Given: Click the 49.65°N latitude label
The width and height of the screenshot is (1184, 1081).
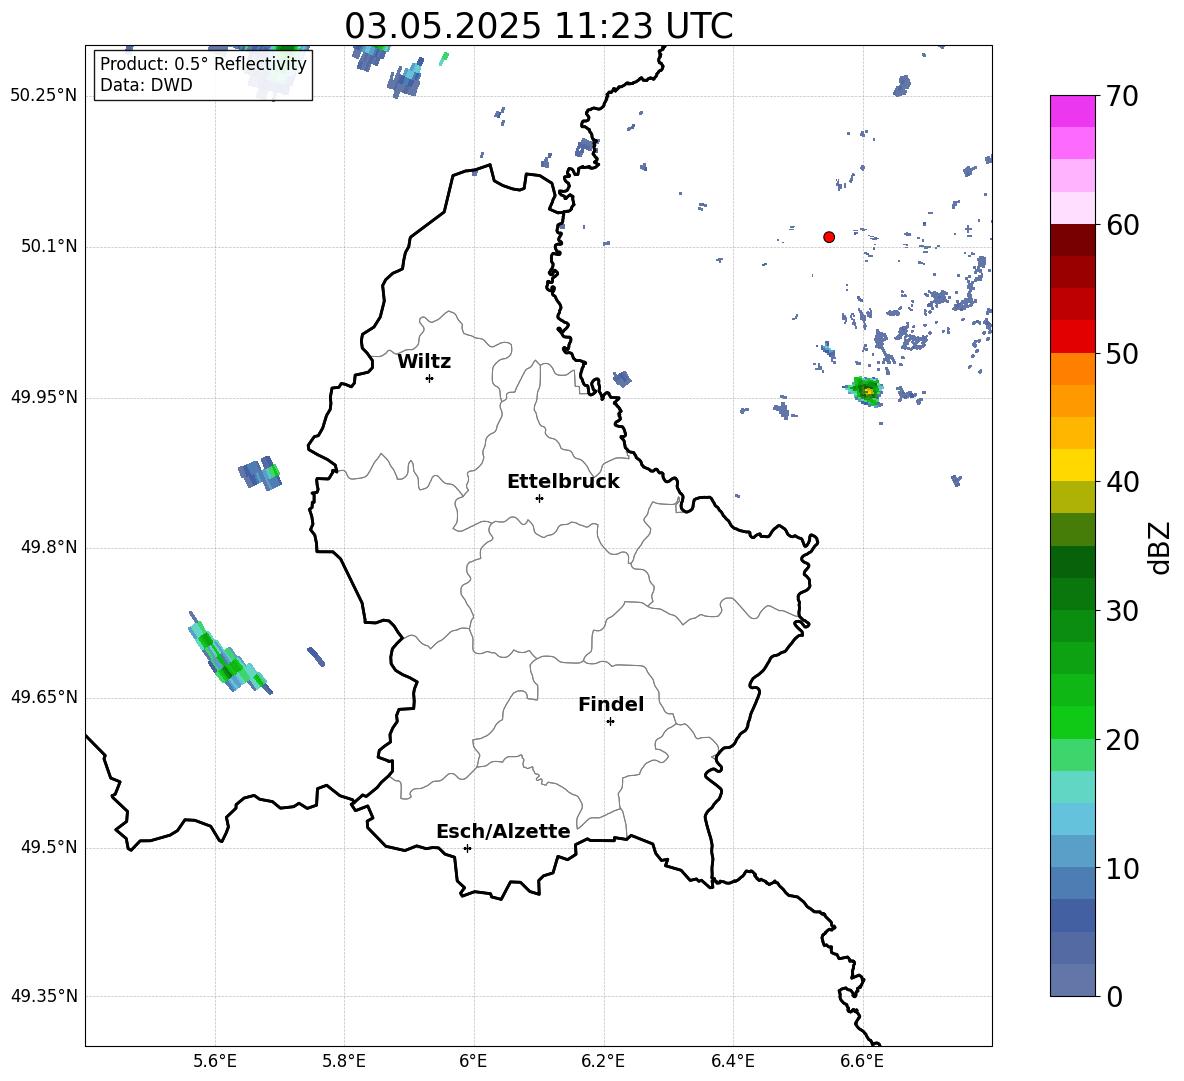Looking at the screenshot, I should pyautogui.click(x=44, y=697).
